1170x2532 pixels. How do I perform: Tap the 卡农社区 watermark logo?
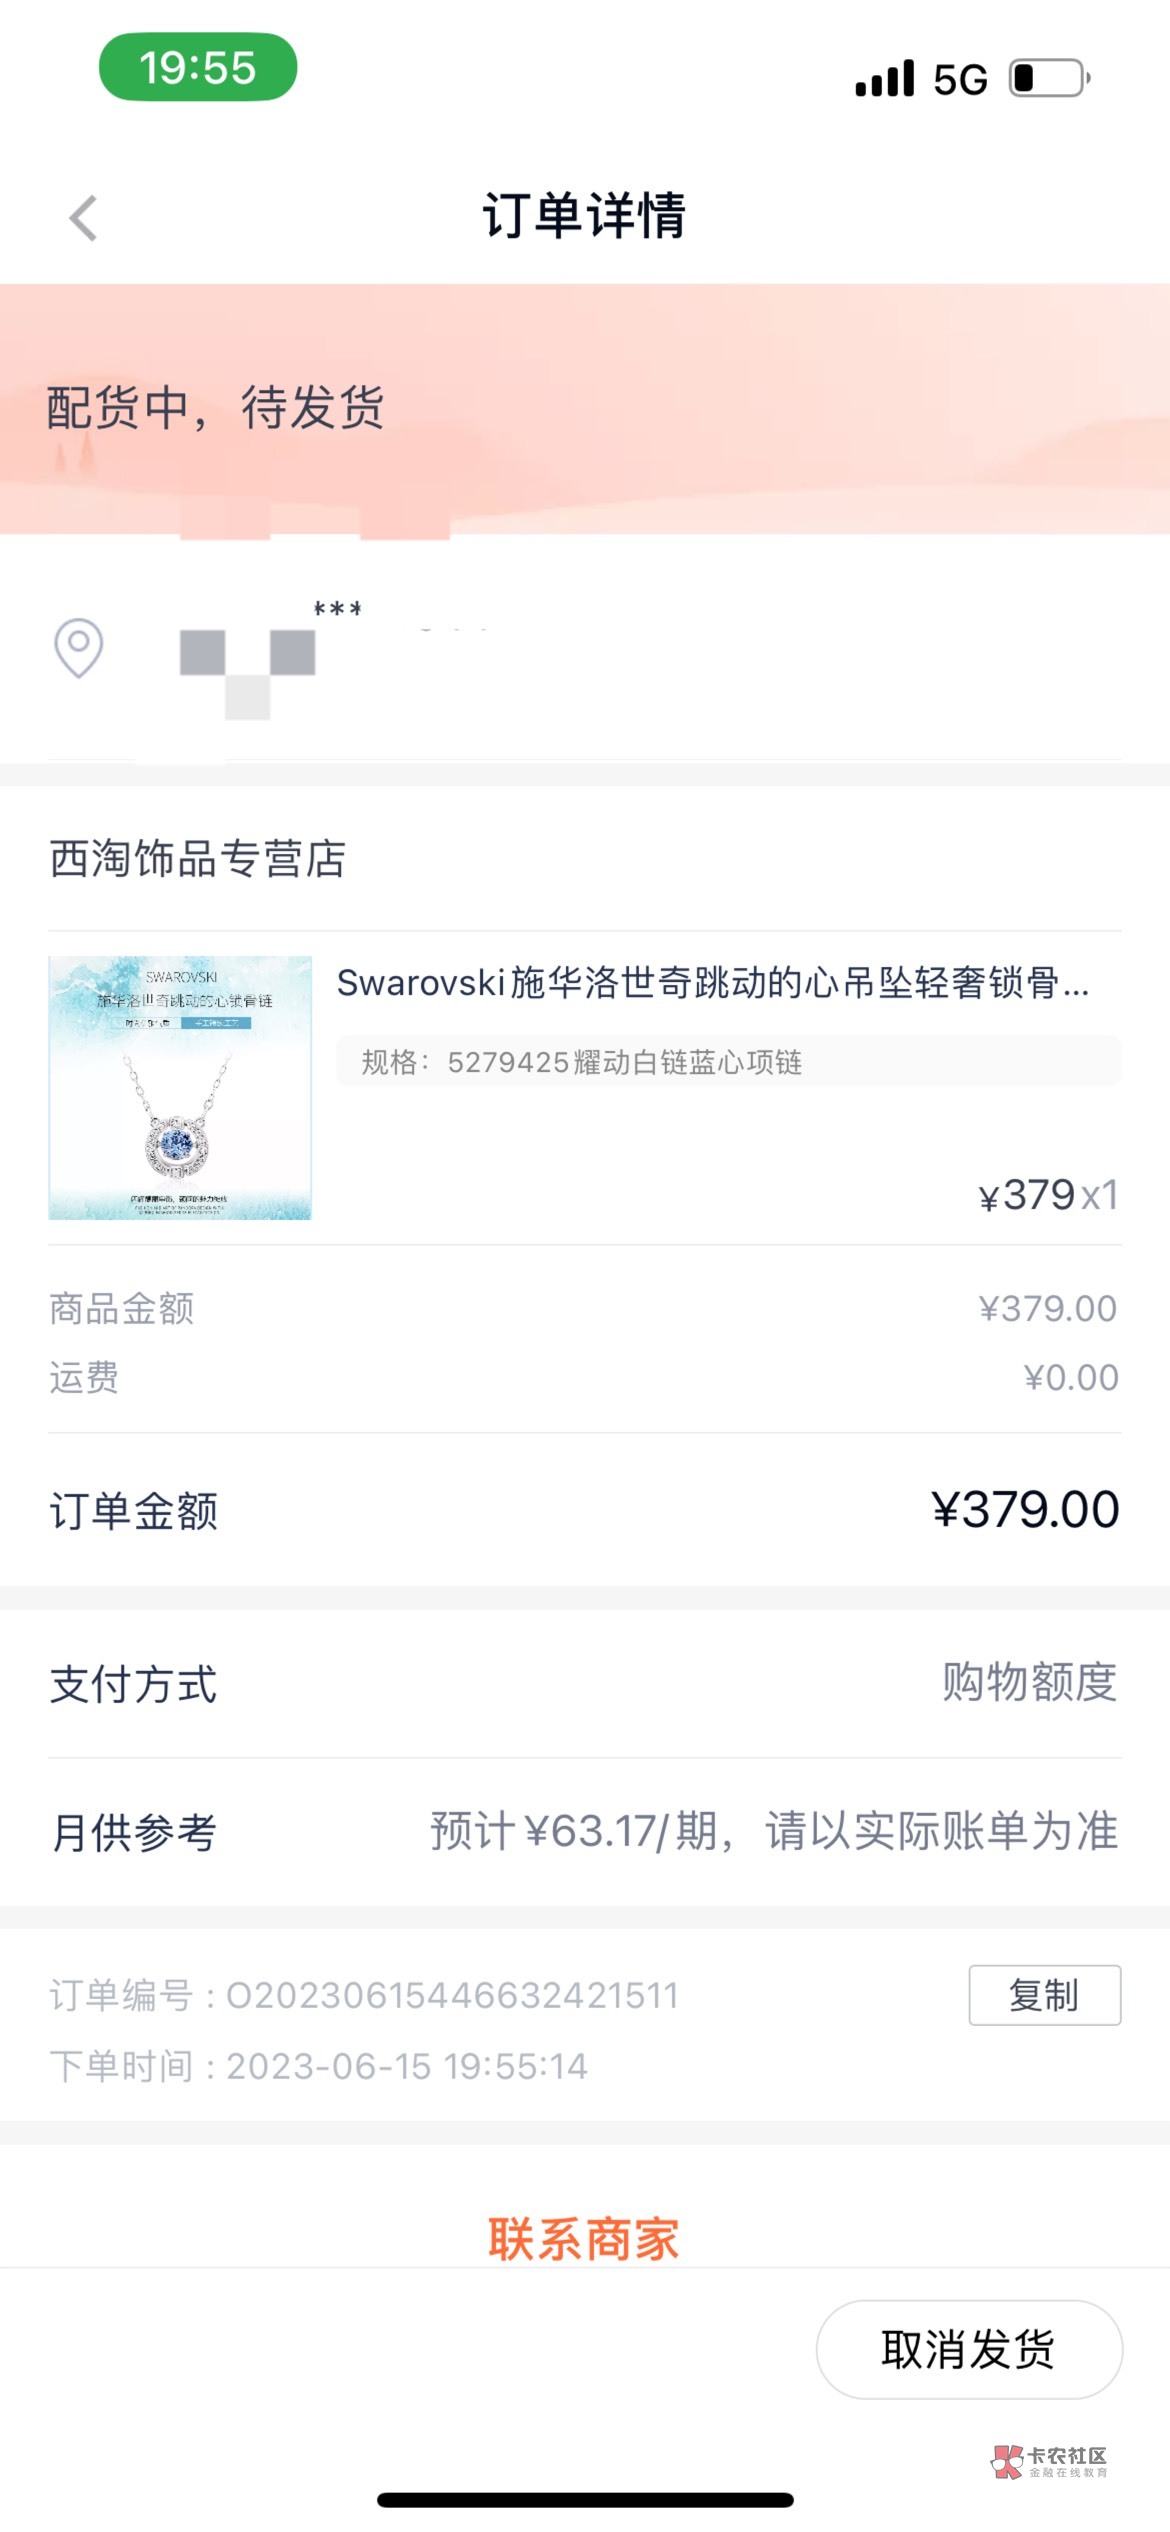pyautogui.click(x=1049, y=2461)
